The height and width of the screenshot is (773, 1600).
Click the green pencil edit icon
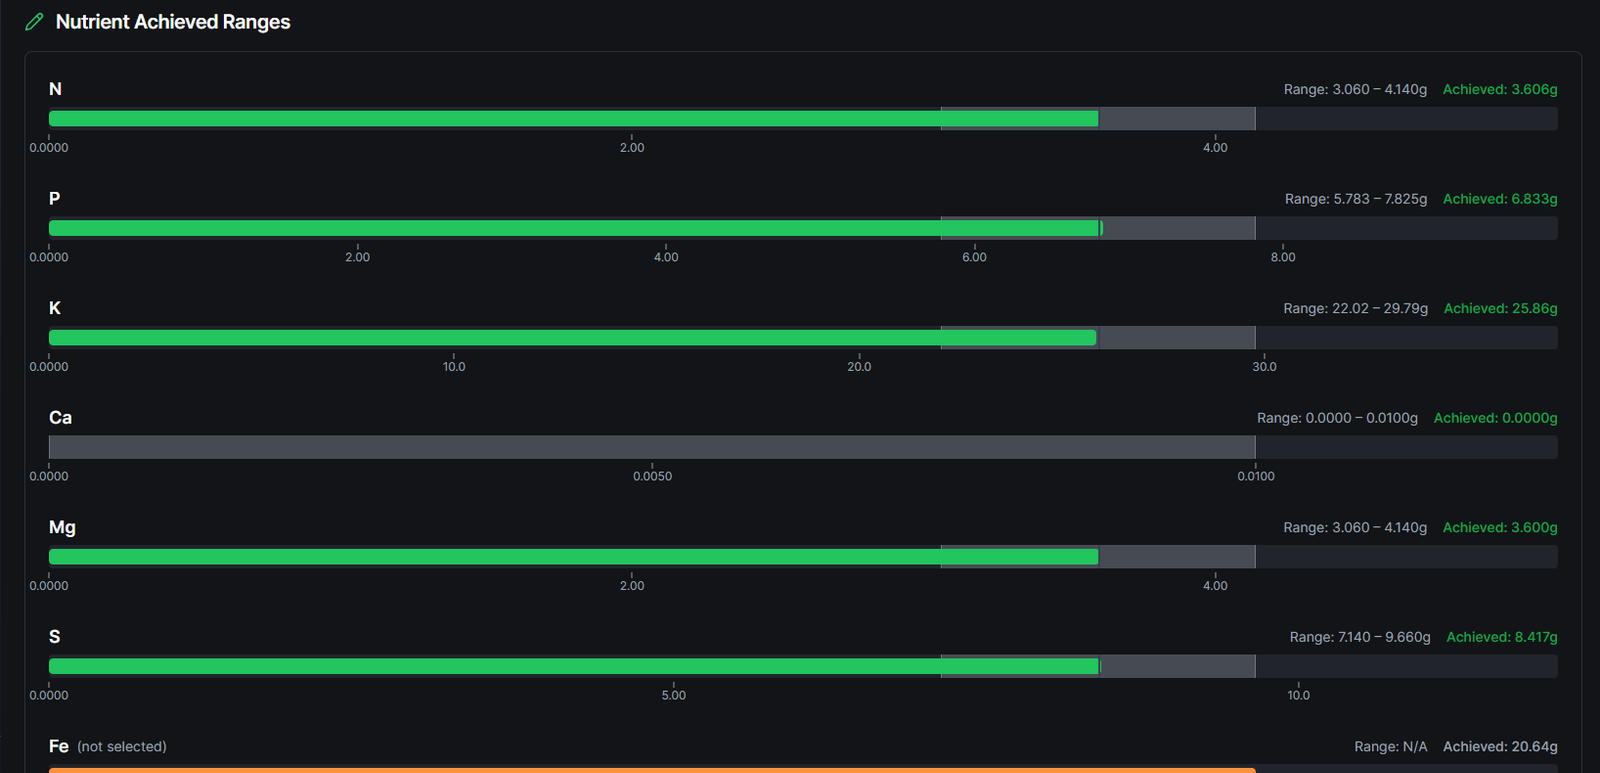[x=34, y=22]
